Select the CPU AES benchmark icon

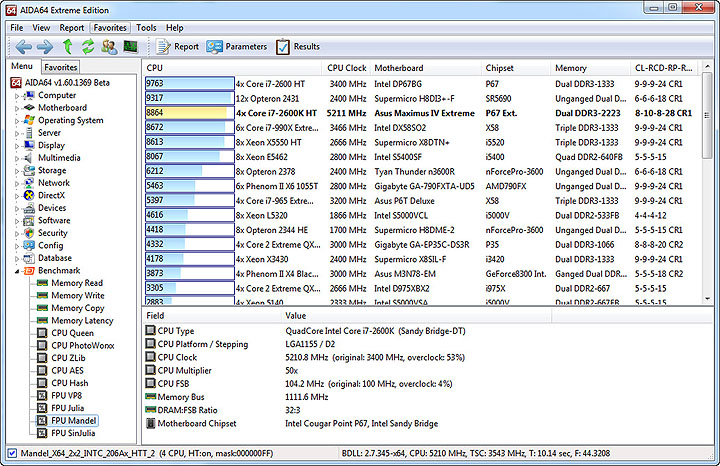42,370
